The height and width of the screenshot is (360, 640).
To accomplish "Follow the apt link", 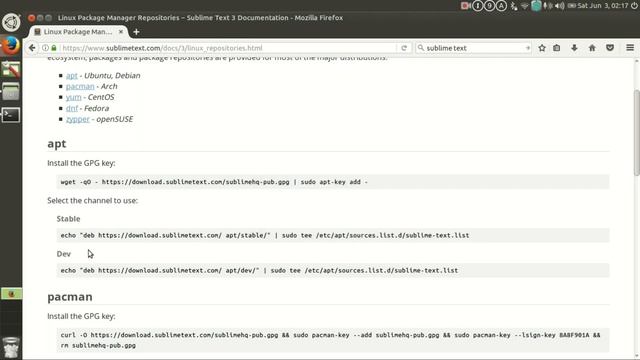I will click(x=71, y=76).
